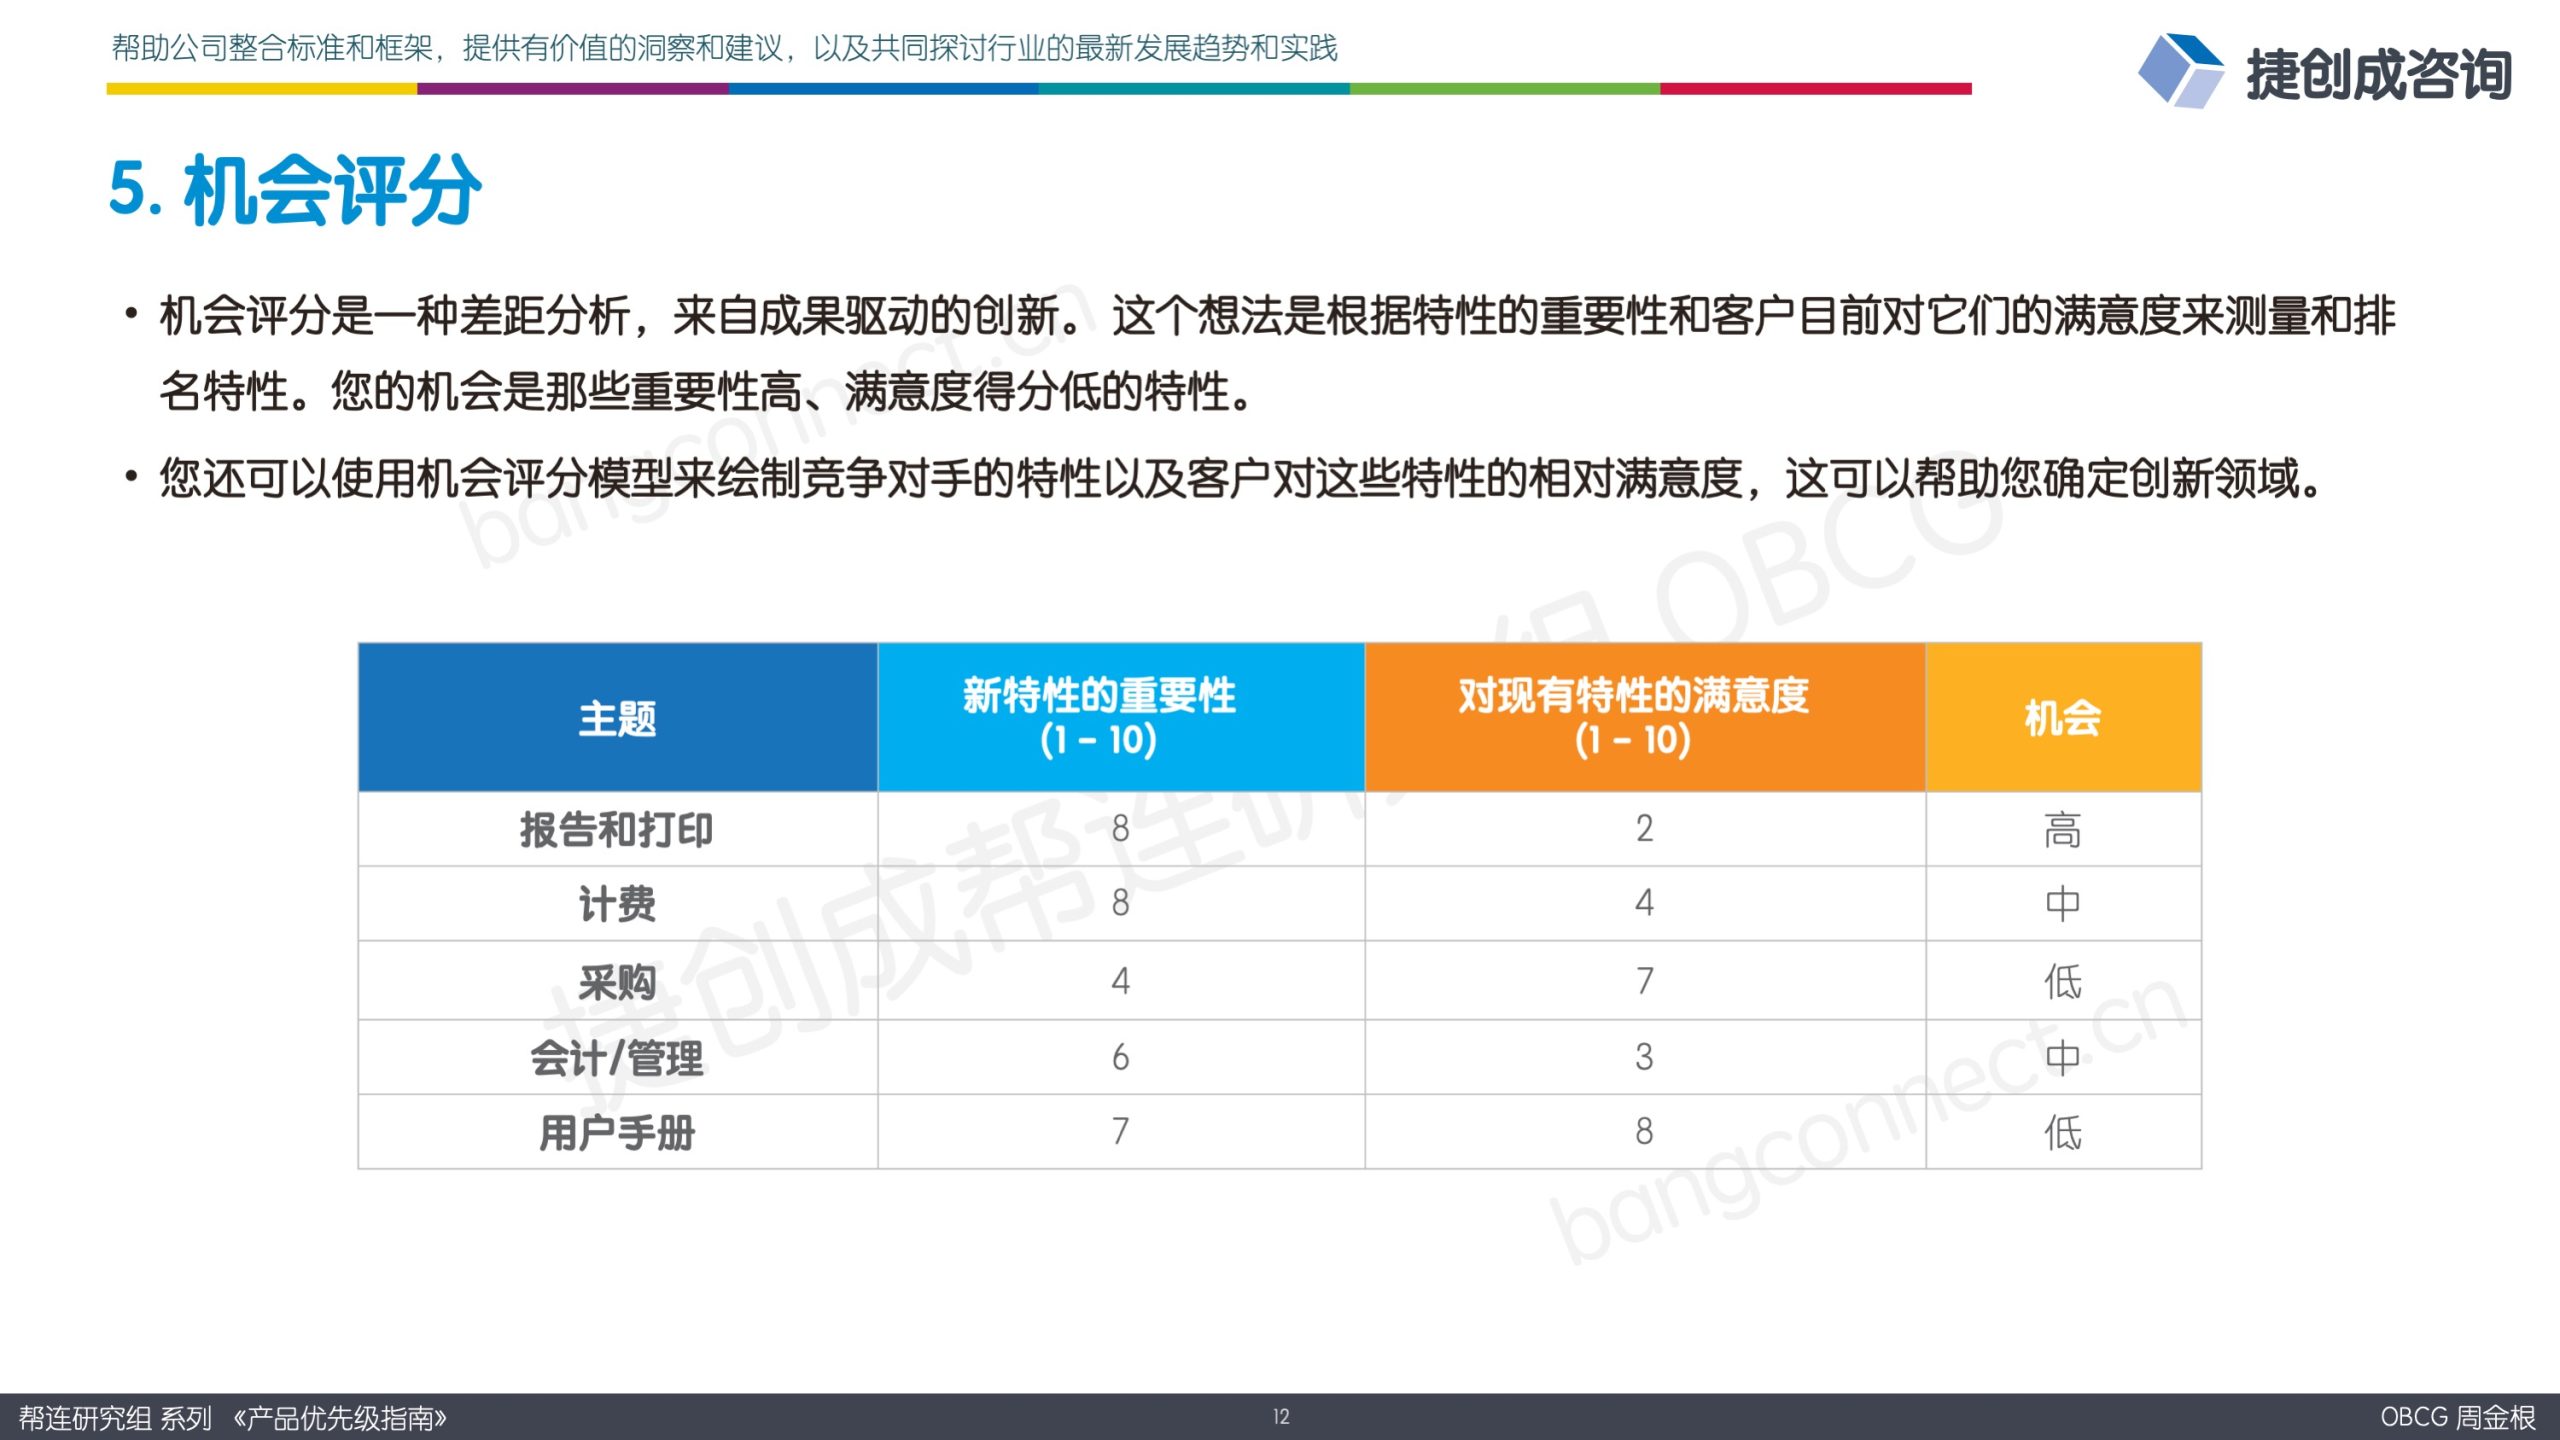The width and height of the screenshot is (2560, 1440).
Task: Click opportunity 中 in 会计/管理 row
Action: [2063, 1058]
